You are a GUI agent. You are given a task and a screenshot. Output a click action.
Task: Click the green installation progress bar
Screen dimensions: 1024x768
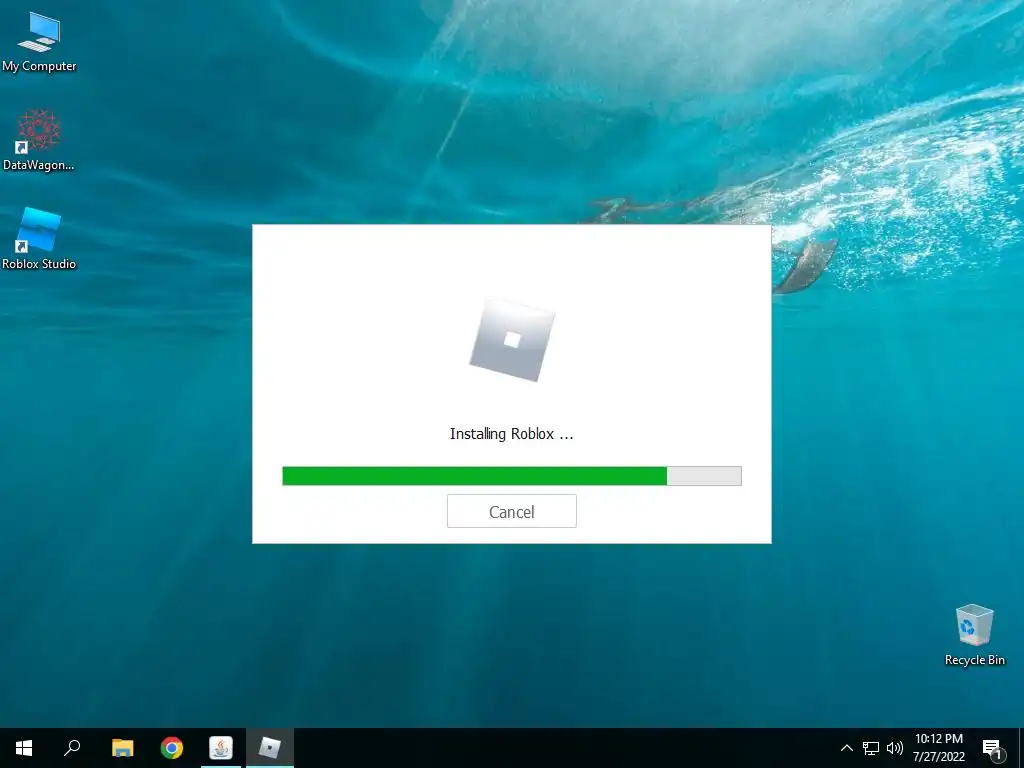pyautogui.click(x=511, y=475)
